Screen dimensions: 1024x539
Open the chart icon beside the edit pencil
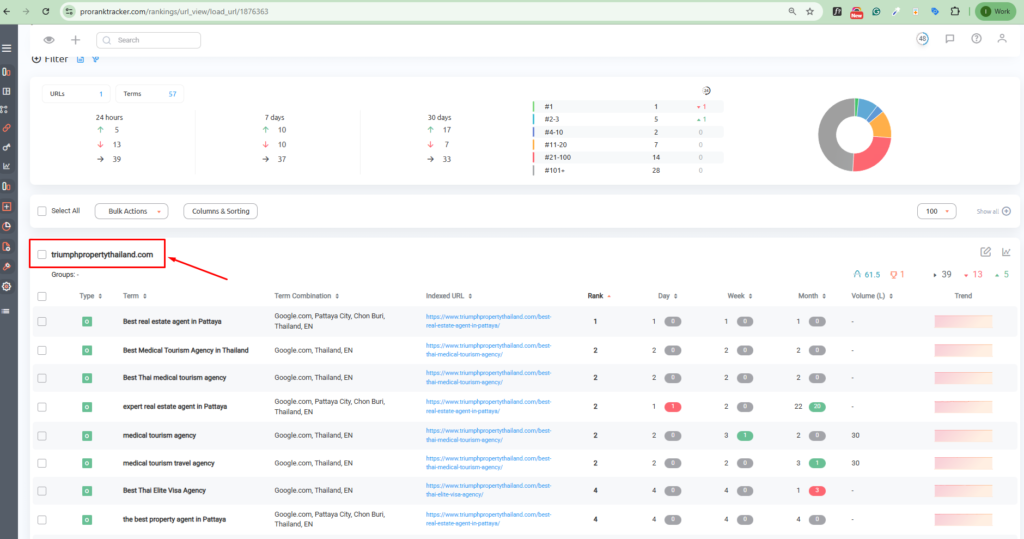[1006, 252]
